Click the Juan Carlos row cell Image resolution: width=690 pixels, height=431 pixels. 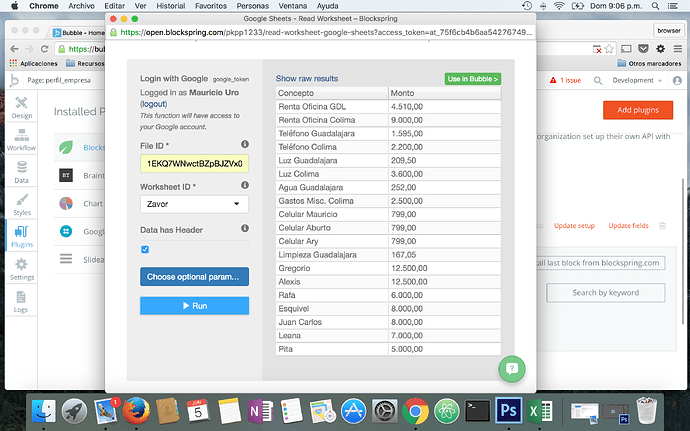332,322
